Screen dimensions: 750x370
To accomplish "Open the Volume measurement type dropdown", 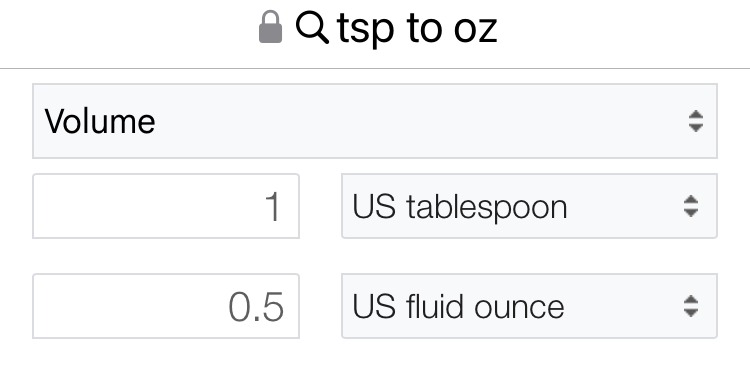I will pyautogui.click(x=375, y=121).
